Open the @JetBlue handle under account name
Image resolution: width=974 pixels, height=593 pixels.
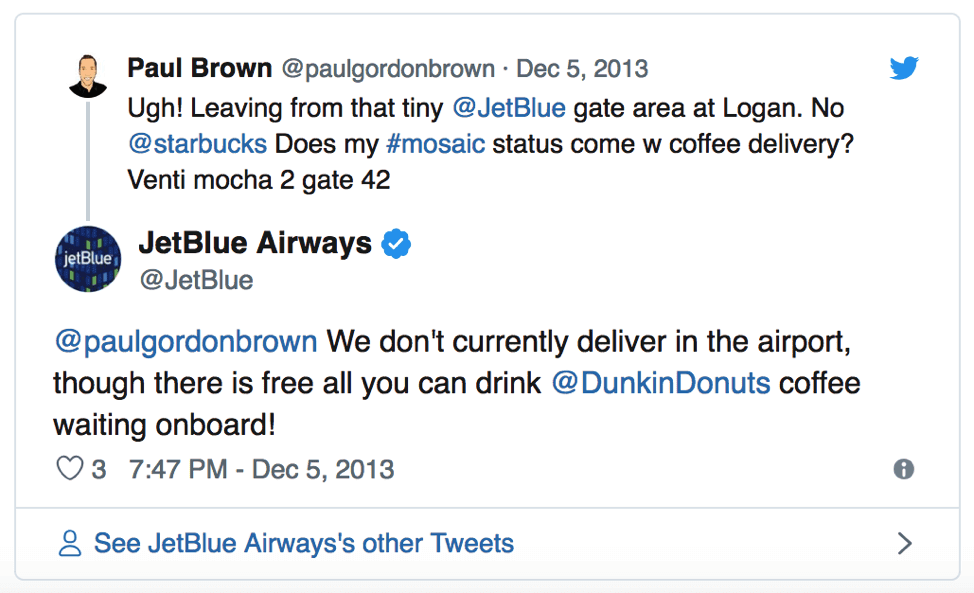tap(196, 280)
